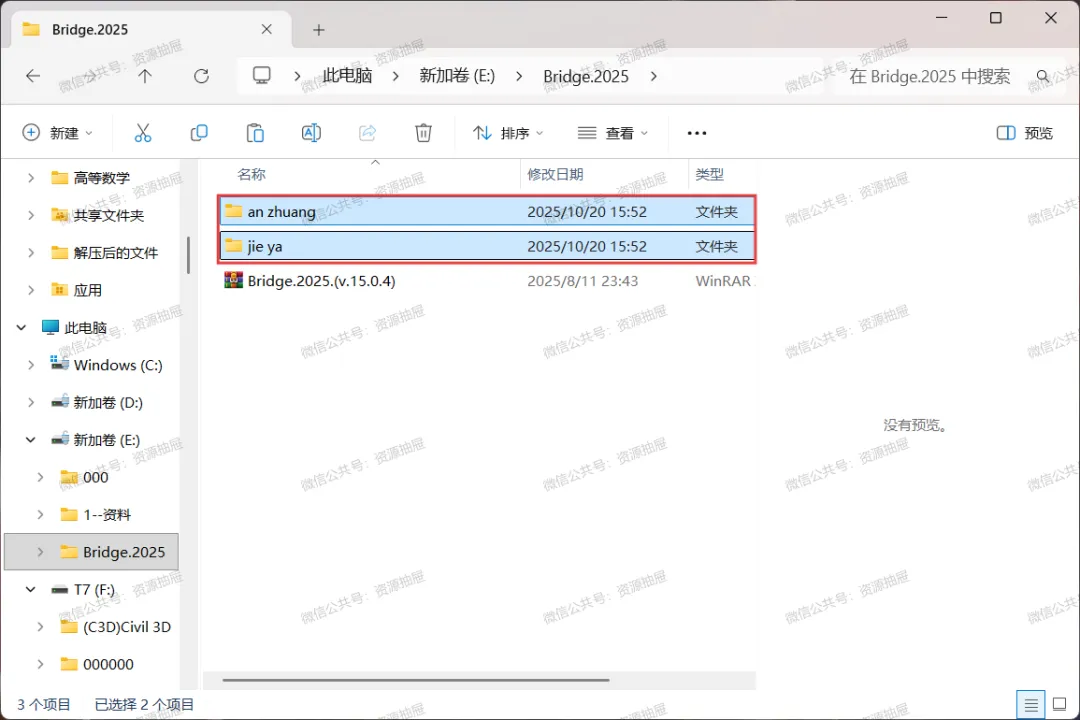Open the 新建 dropdown menu
The width and height of the screenshot is (1080, 720).
(58, 133)
